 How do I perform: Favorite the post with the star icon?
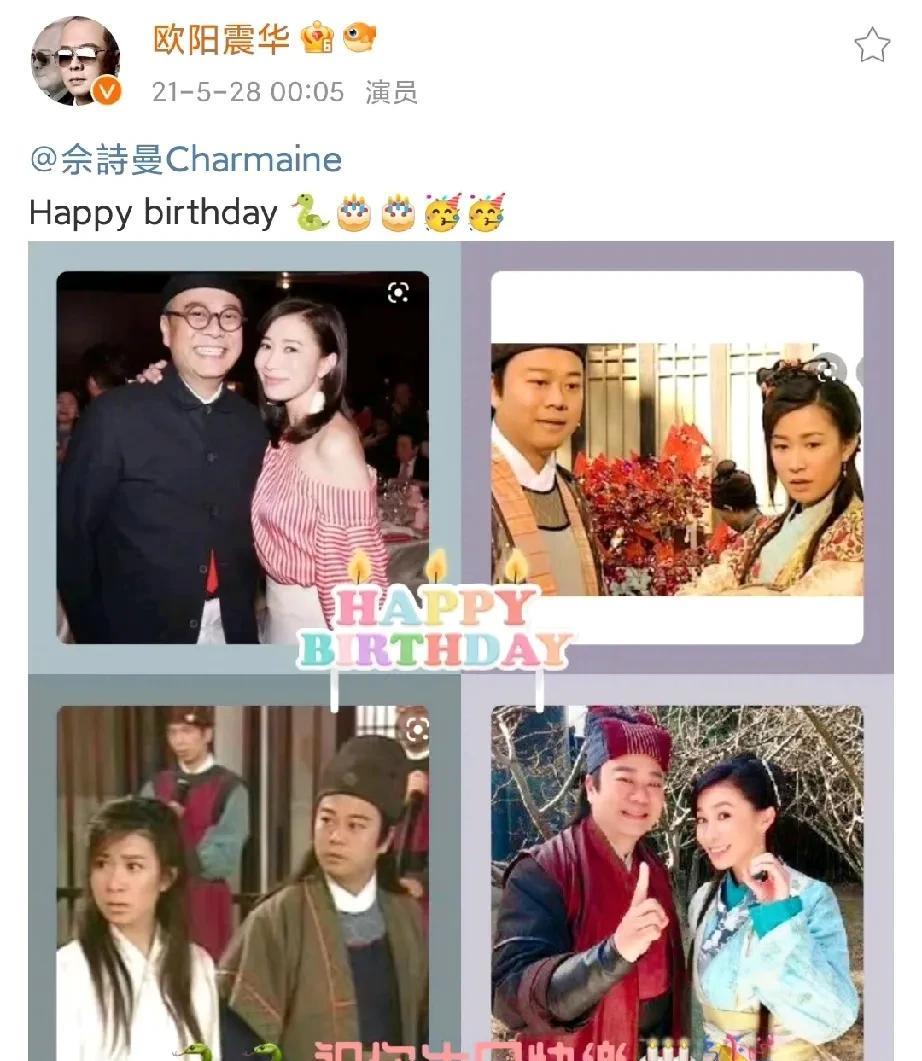(x=871, y=45)
